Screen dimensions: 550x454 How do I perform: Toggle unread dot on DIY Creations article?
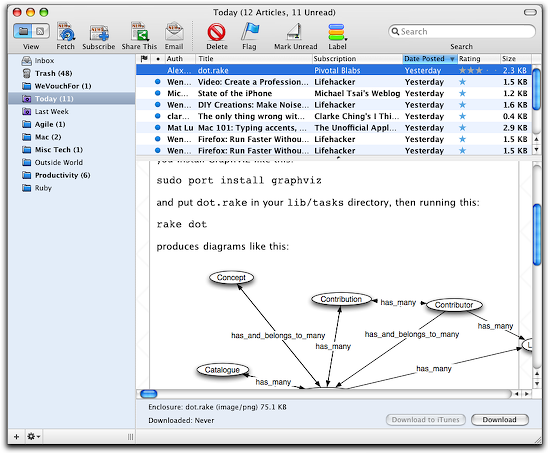click(158, 105)
